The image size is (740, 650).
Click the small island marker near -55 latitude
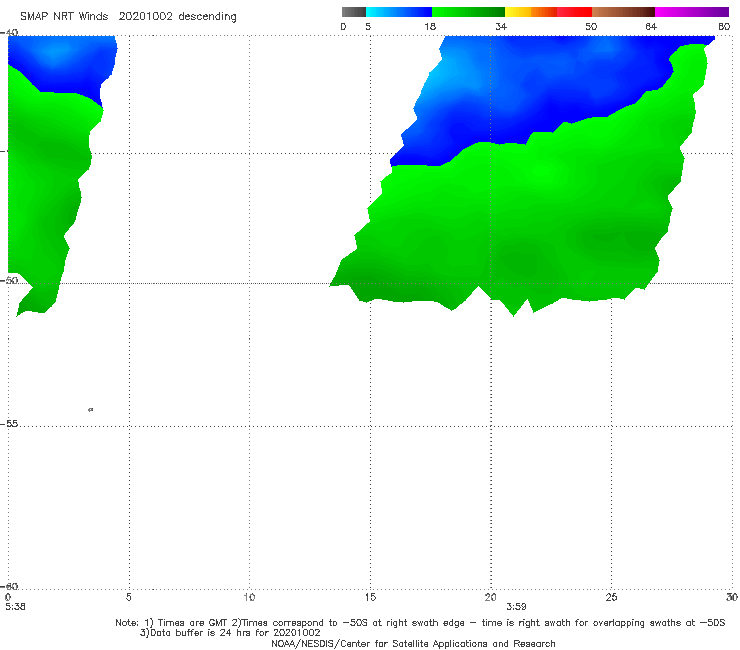tap(91, 409)
